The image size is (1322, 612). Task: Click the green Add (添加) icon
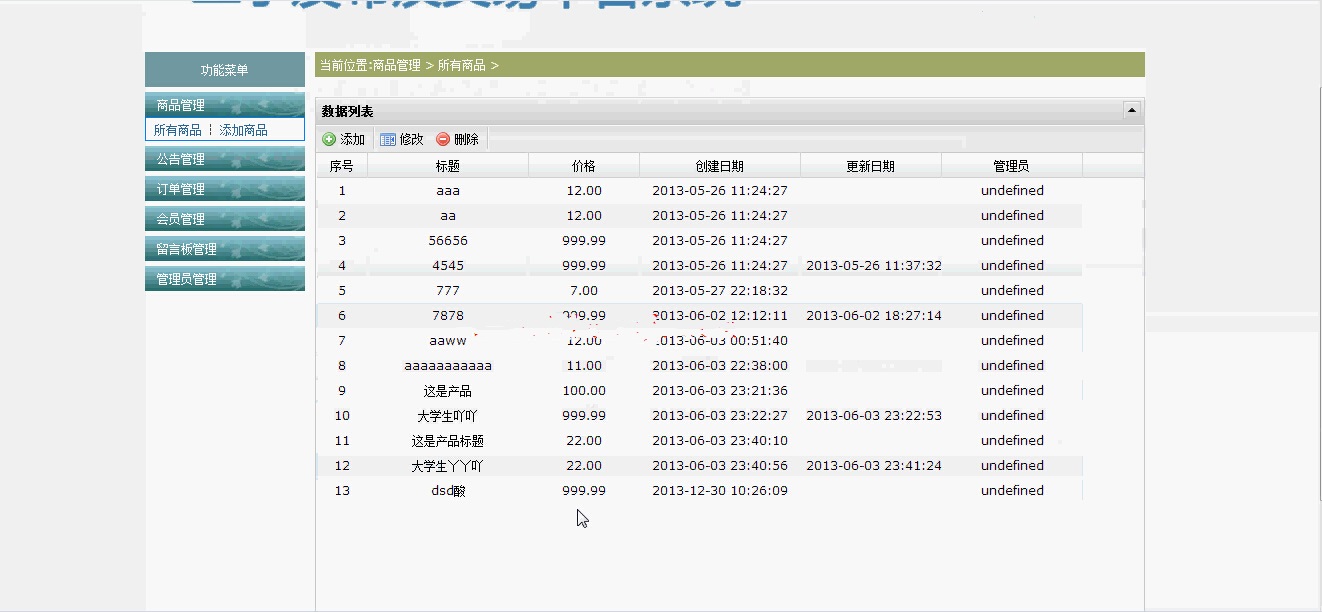pyautogui.click(x=329, y=140)
